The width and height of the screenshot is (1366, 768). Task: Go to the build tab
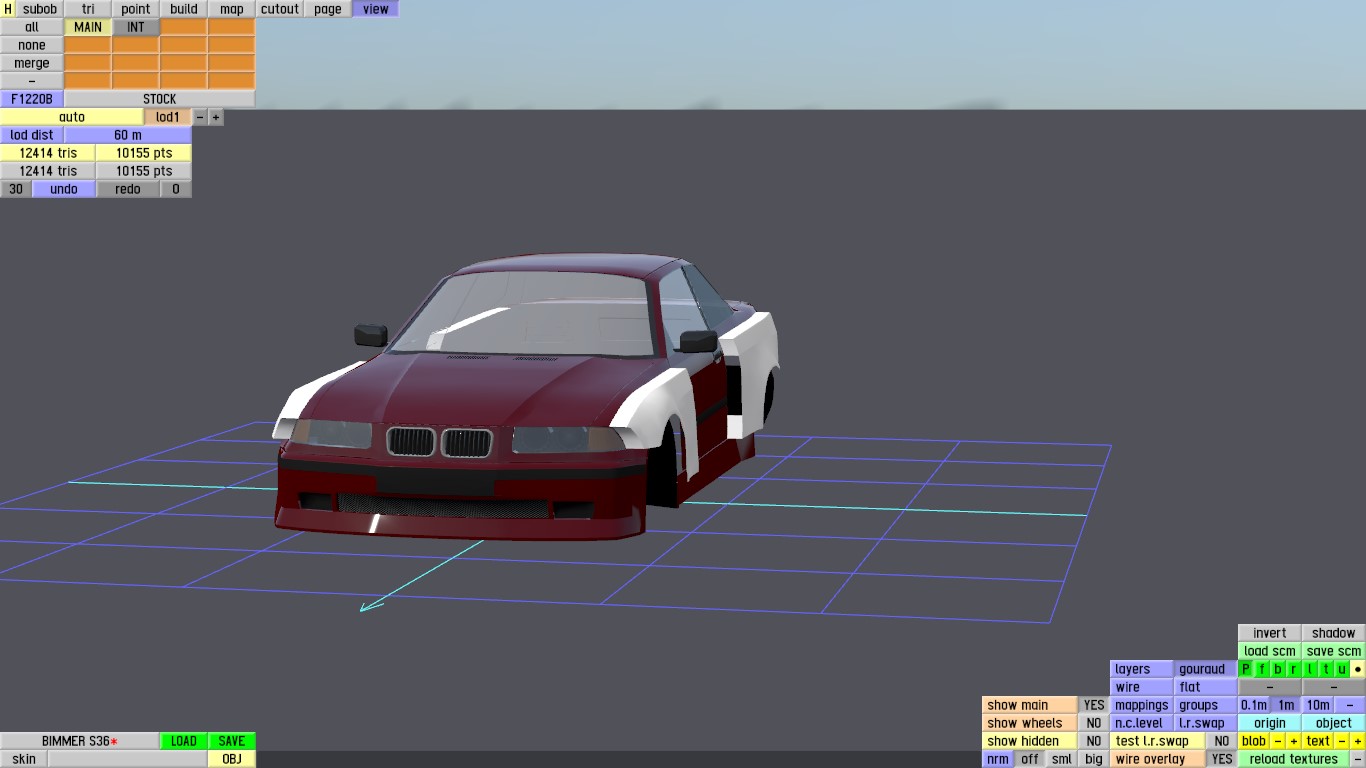coord(184,9)
